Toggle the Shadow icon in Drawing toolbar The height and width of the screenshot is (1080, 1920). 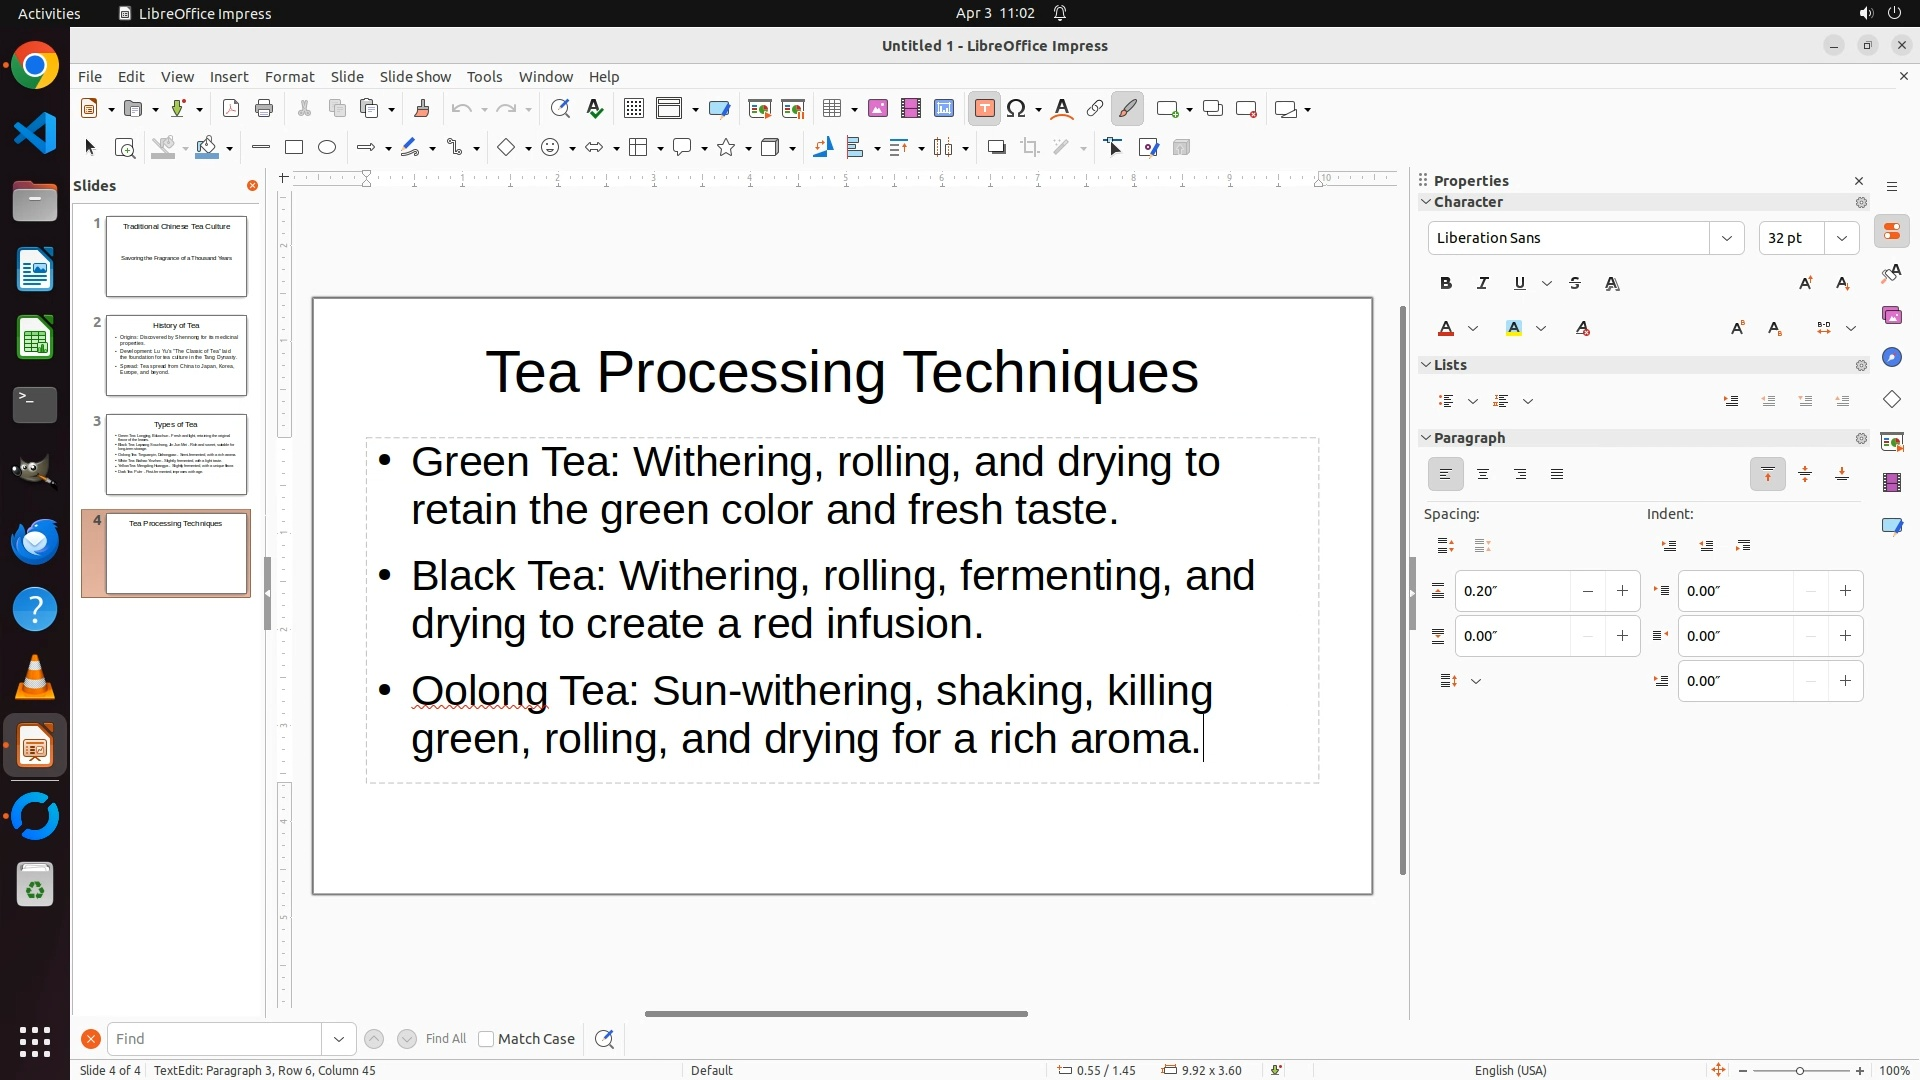pyautogui.click(x=996, y=148)
